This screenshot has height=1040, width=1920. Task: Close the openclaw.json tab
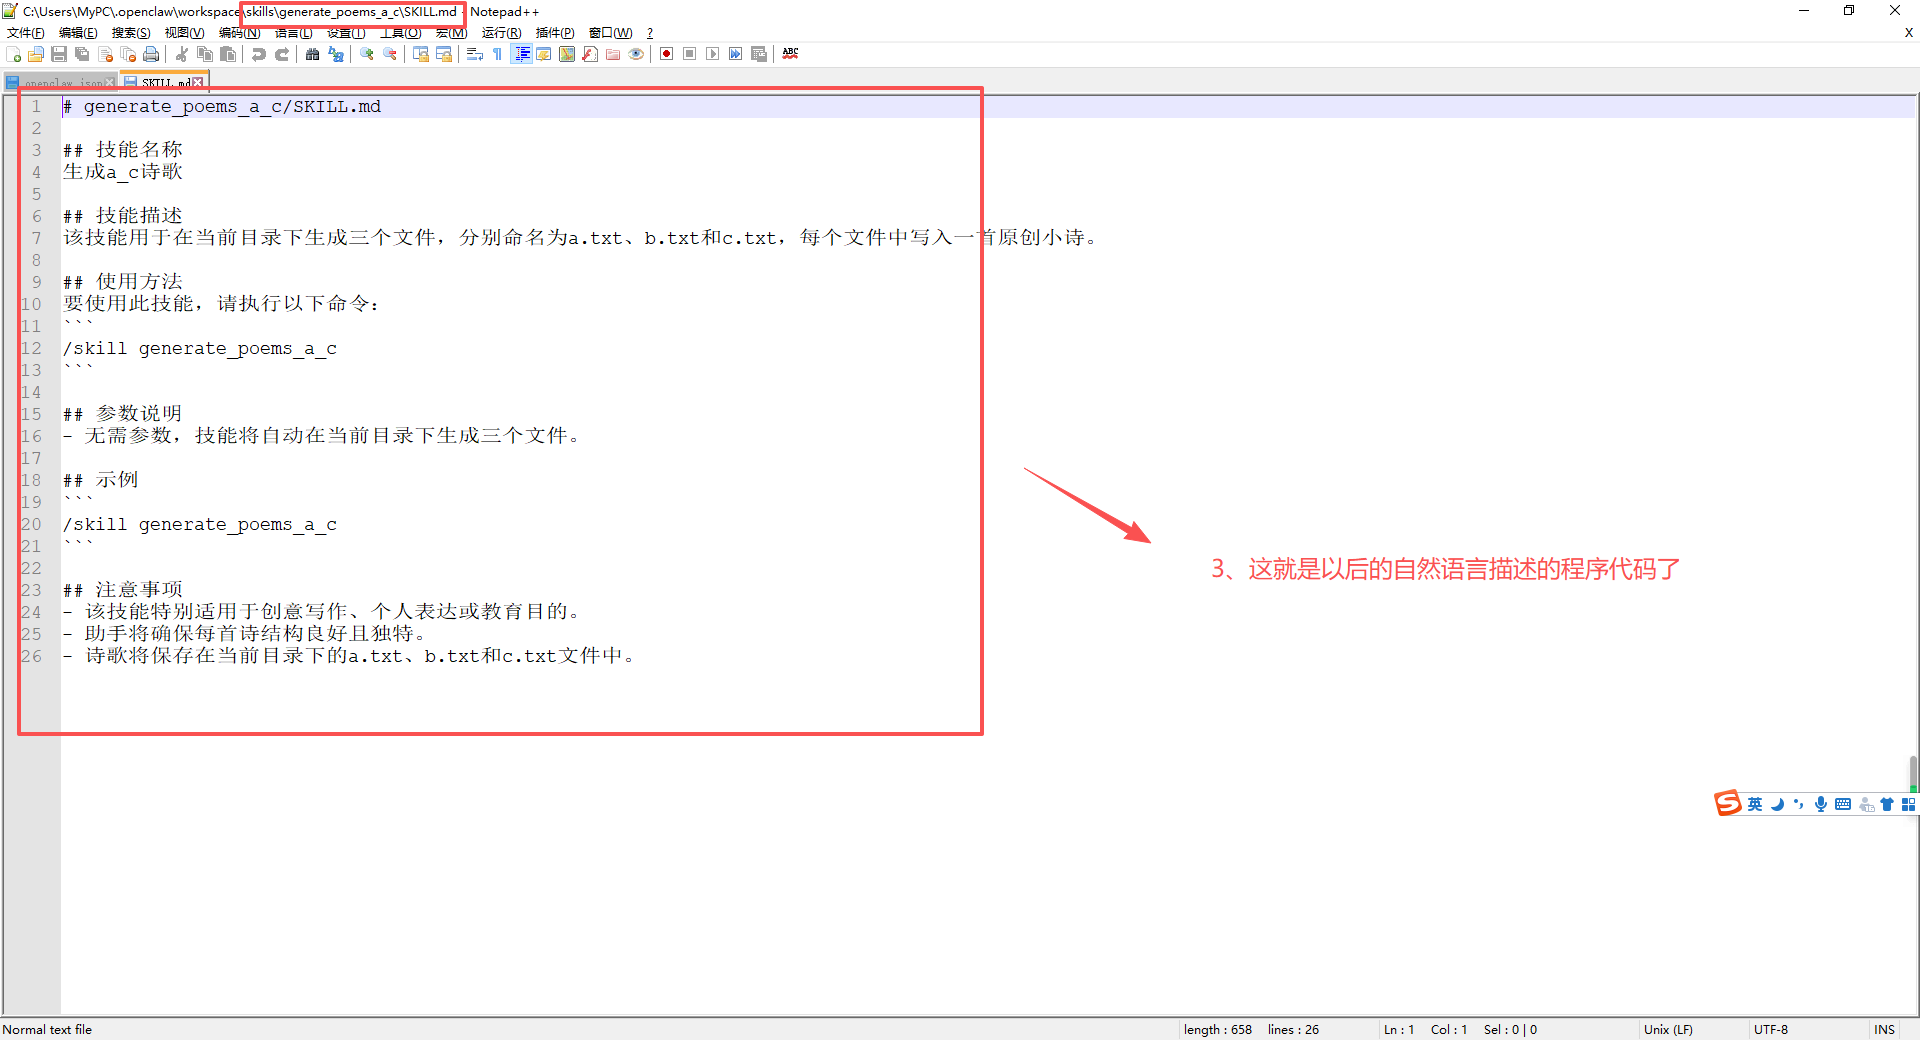(x=110, y=83)
